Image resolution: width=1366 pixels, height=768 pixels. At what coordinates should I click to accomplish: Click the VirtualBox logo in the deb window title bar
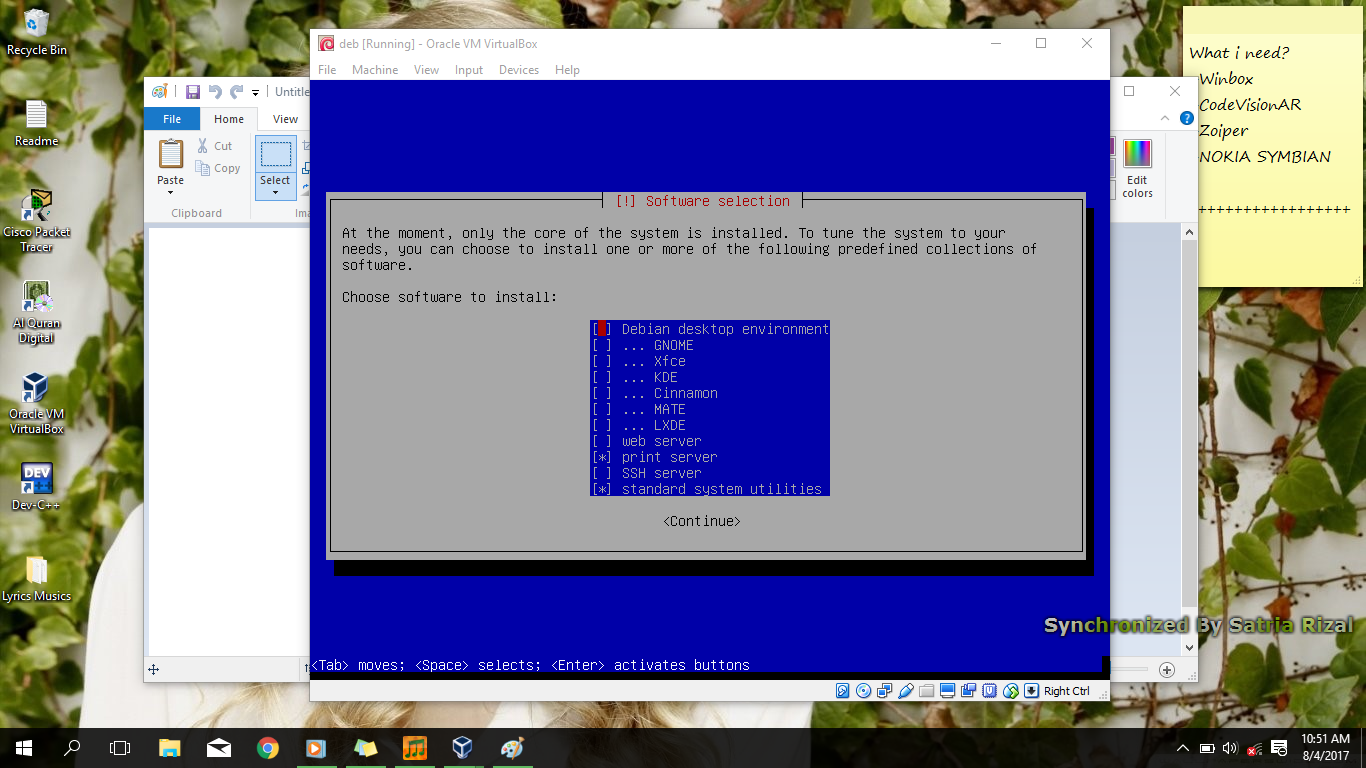coord(326,43)
